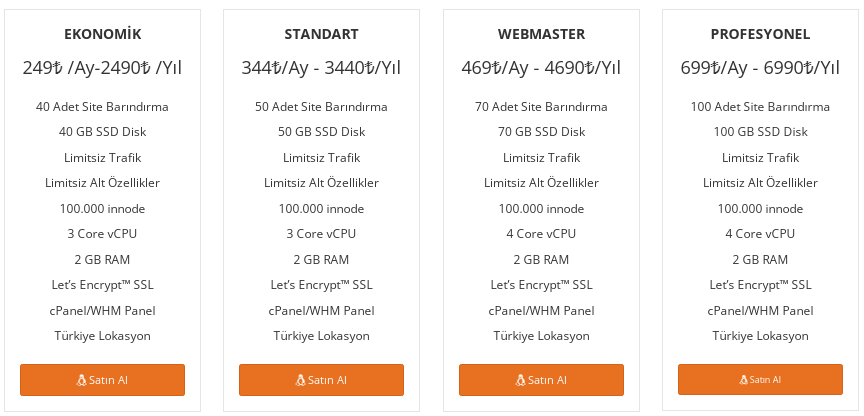This screenshot has width=864, height=416.
Task: Order the Profesyonel plan with Satın Al
Action: point(760,380)
